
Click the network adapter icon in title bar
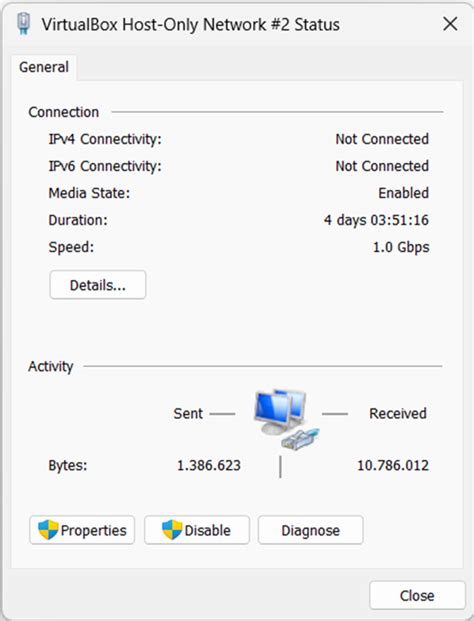point(23,24)
